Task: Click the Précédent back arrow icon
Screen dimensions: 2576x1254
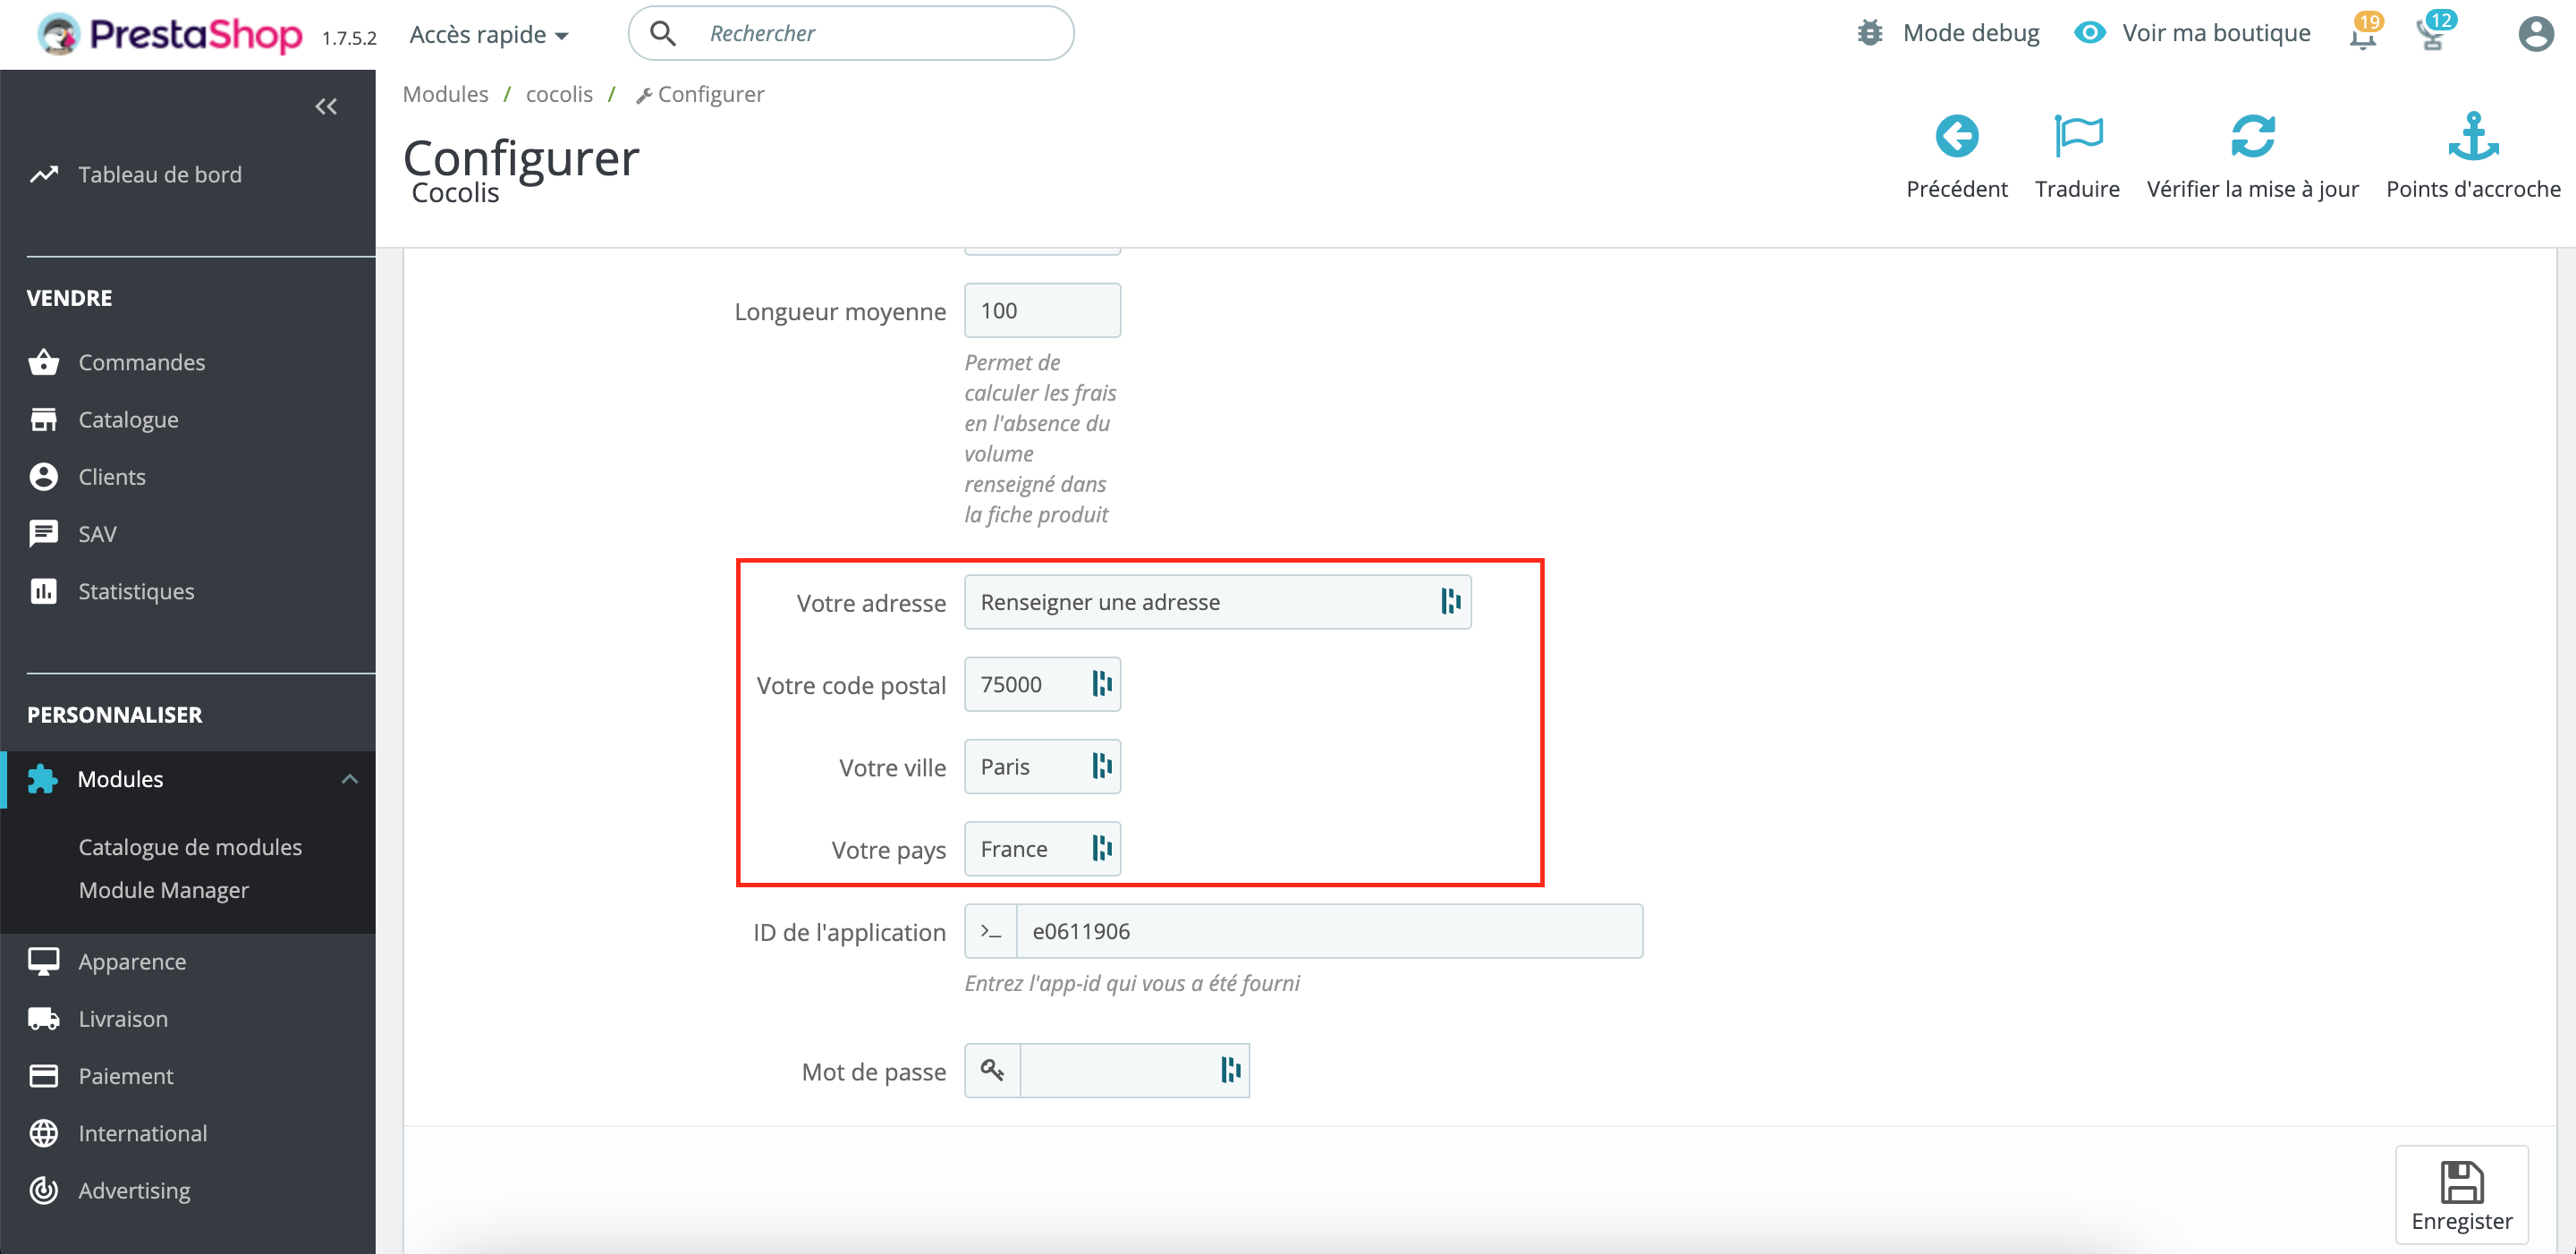Action: pyautogui.click(x=1956, y=137)
